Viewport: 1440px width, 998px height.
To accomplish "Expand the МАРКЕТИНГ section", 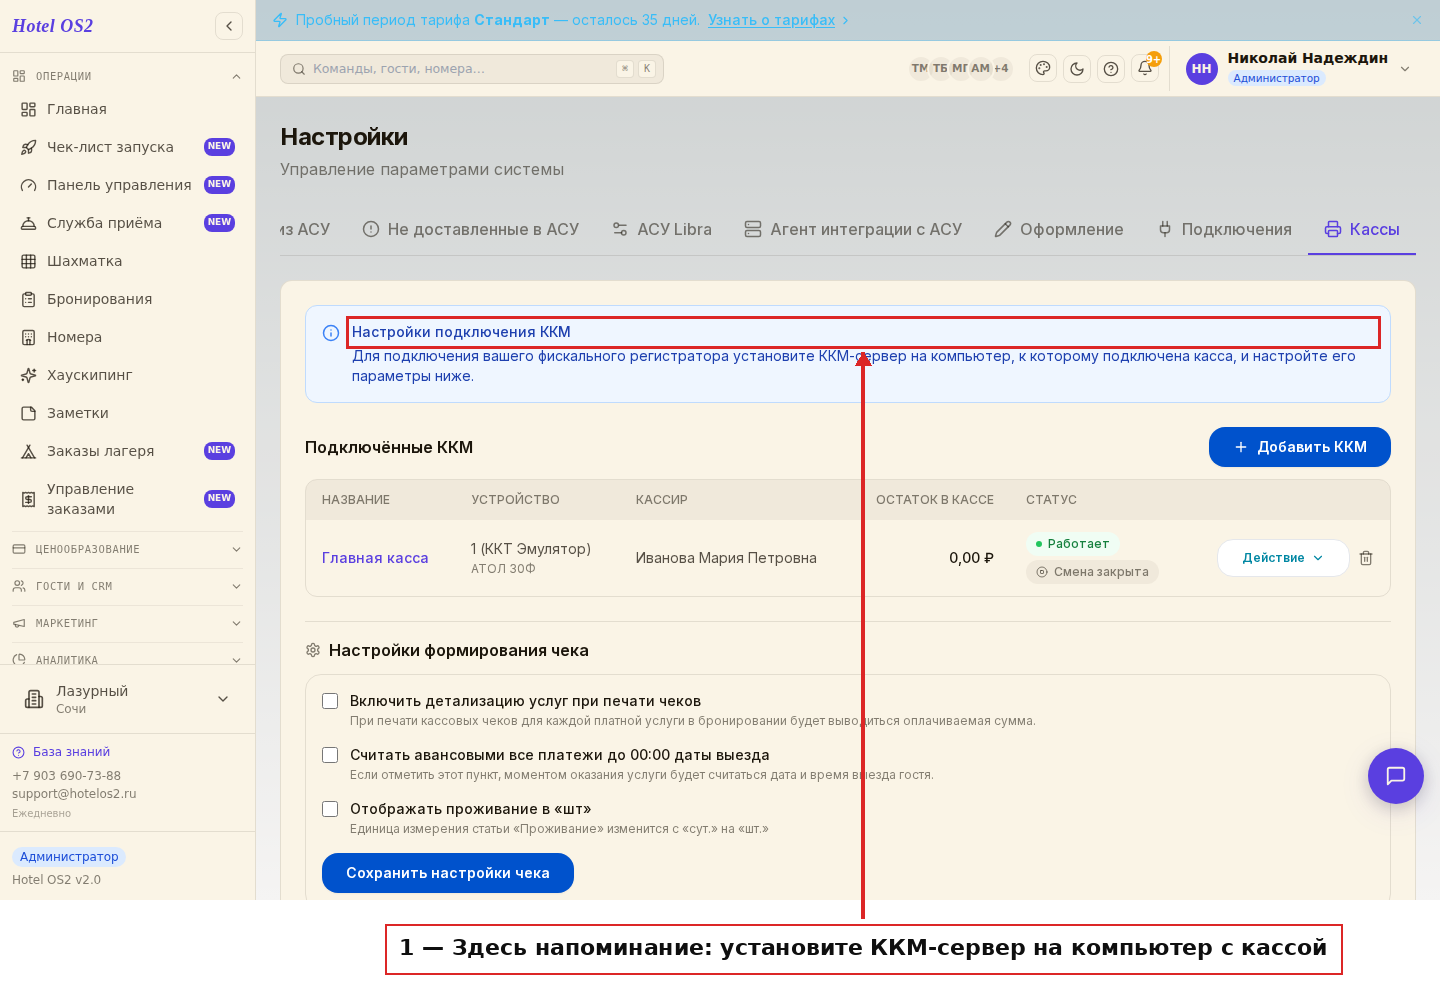I will (x=128, y=623).
